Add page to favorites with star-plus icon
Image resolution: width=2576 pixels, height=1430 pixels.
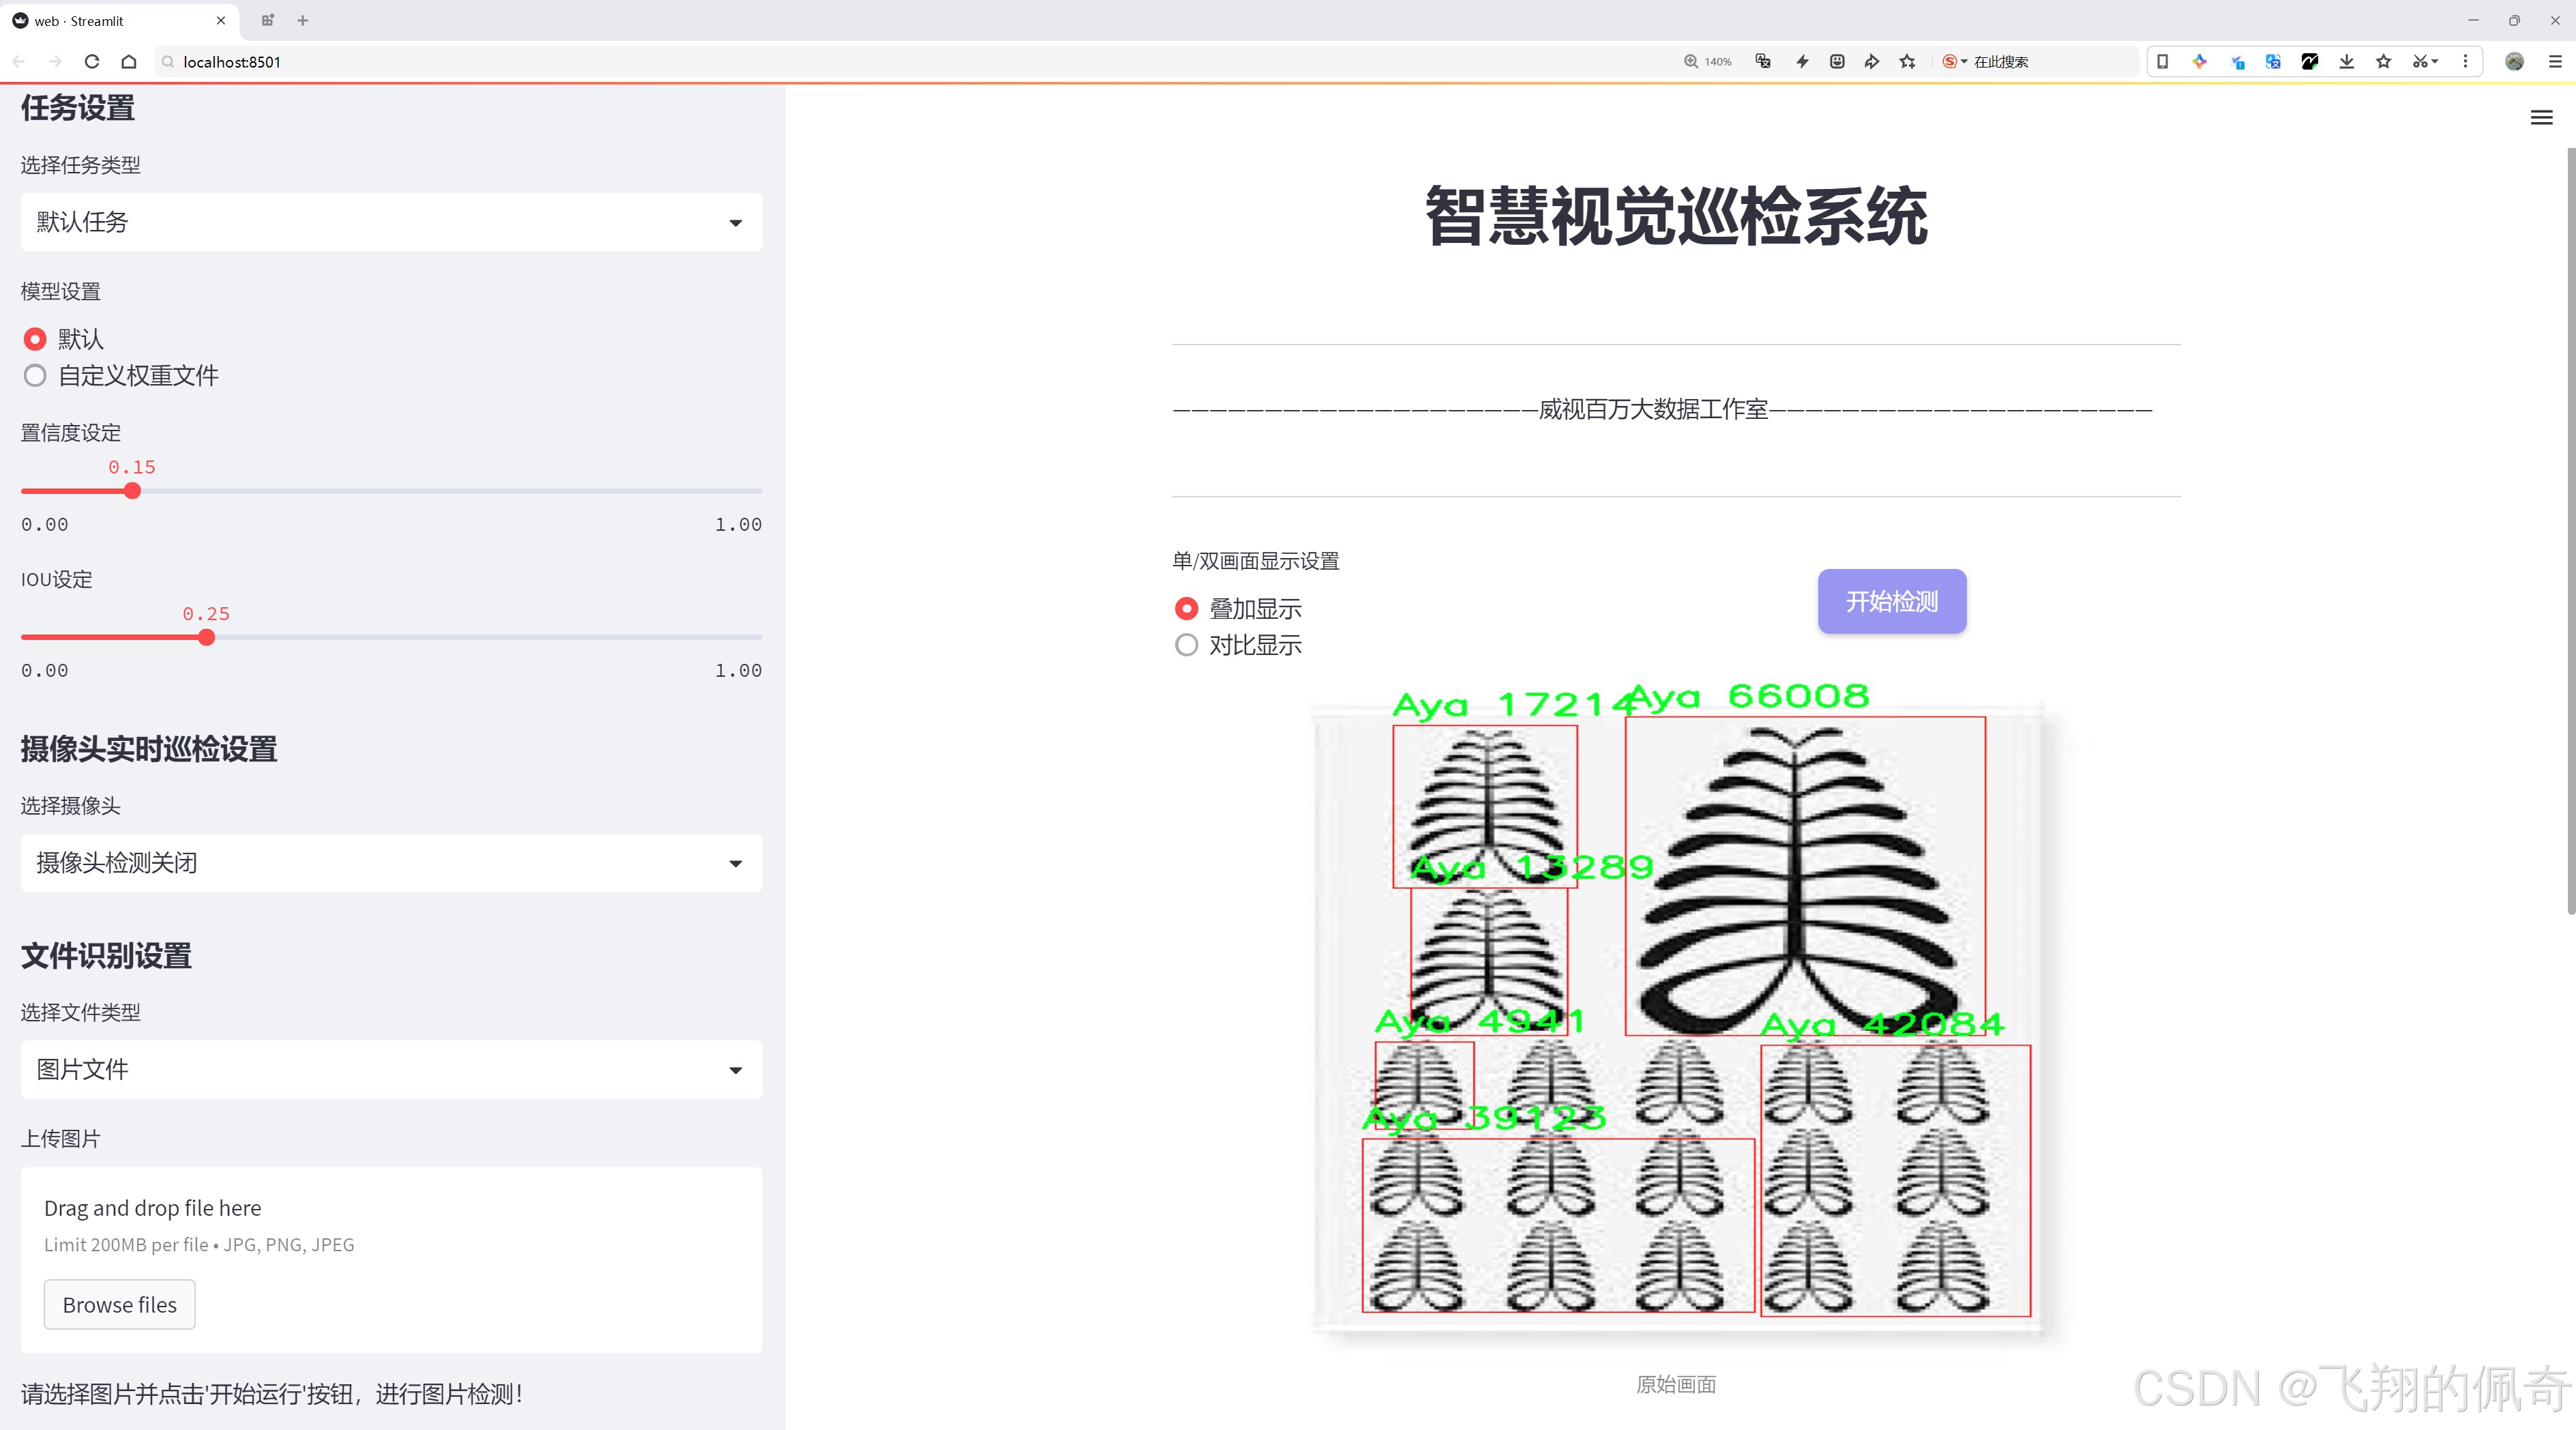(1908, 61)
